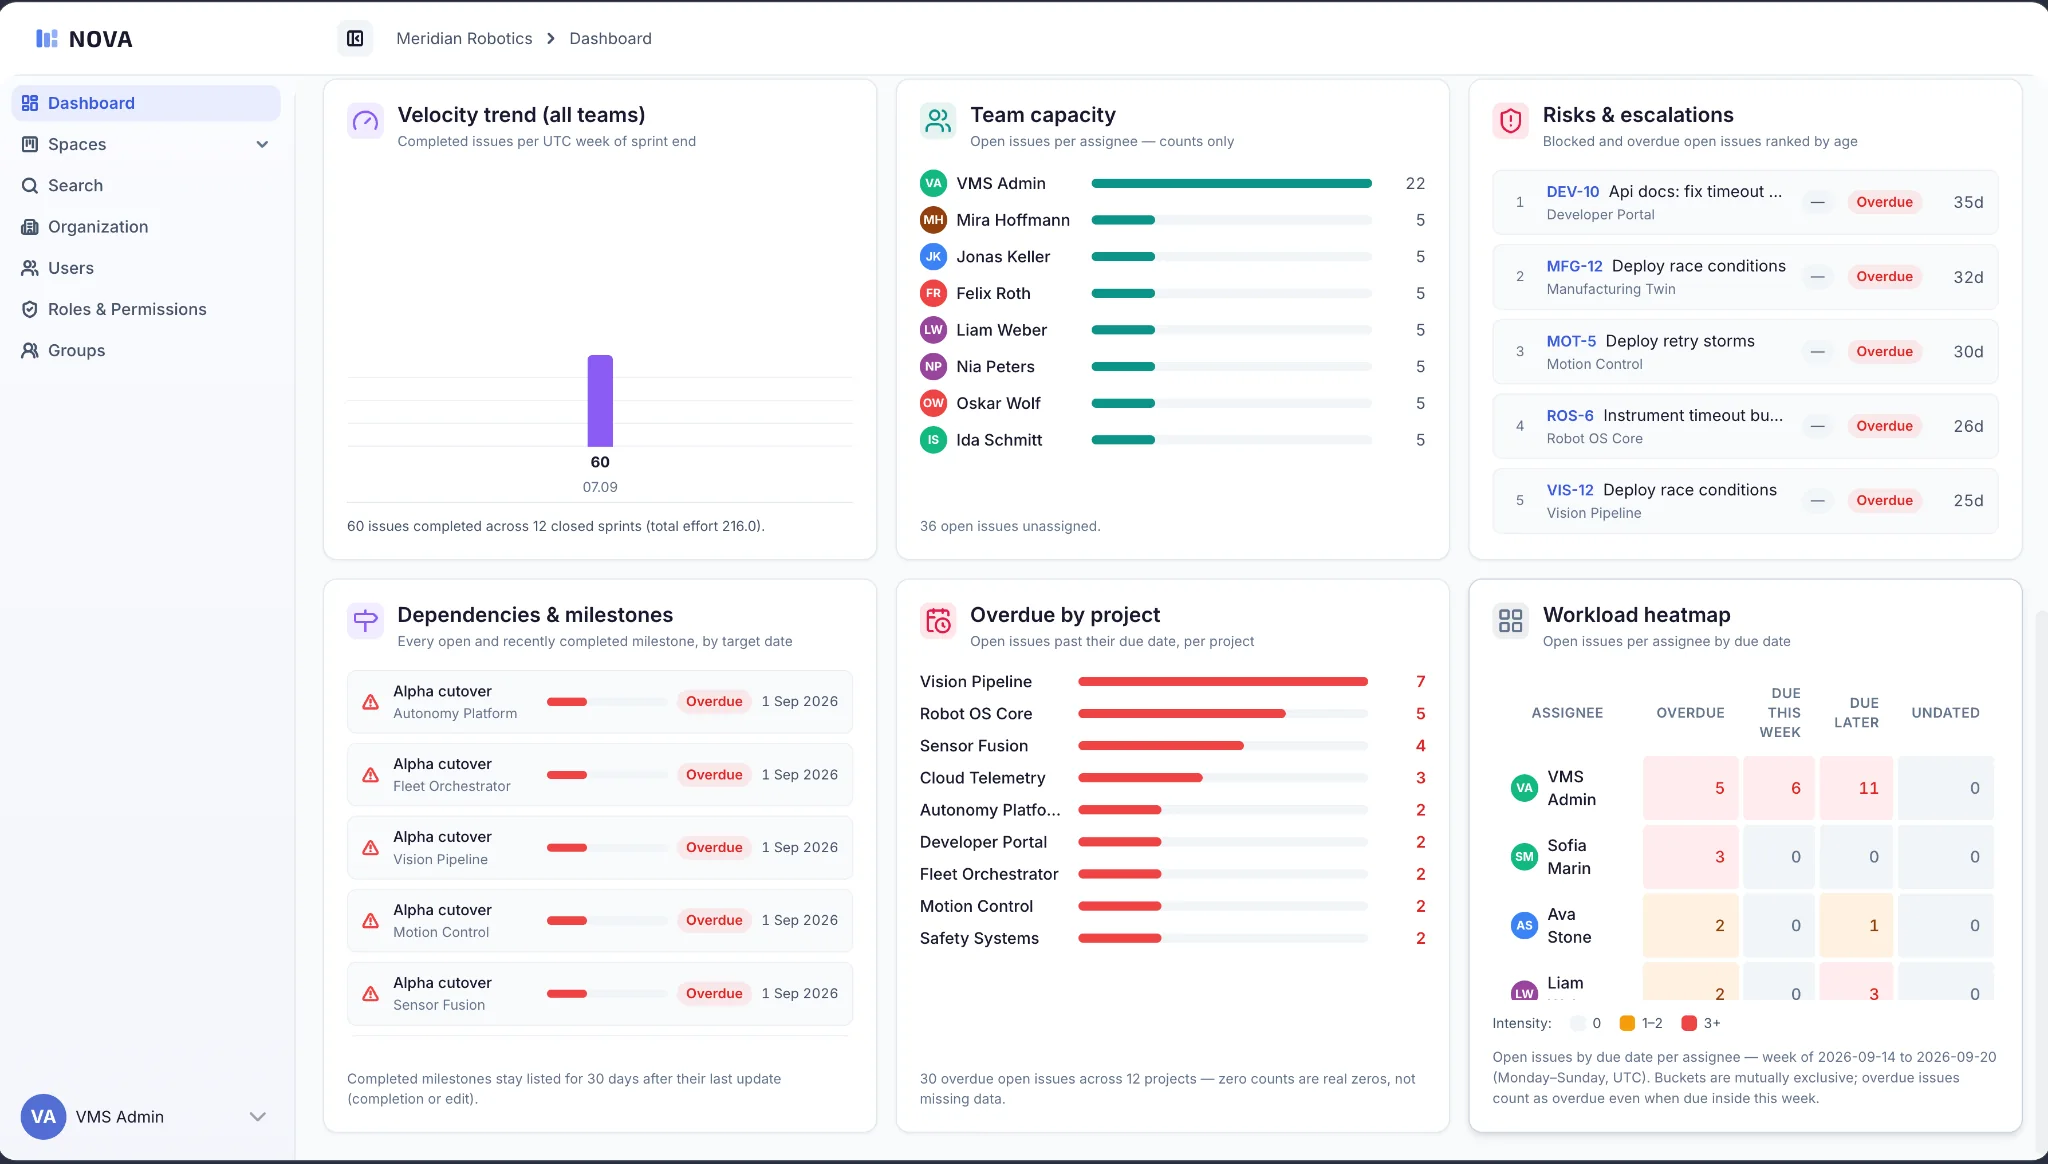Open issue VIS-12 link
The height and width of the screenshot is (1164, 2048).
pyautogui.click(x=1570, y=490)
